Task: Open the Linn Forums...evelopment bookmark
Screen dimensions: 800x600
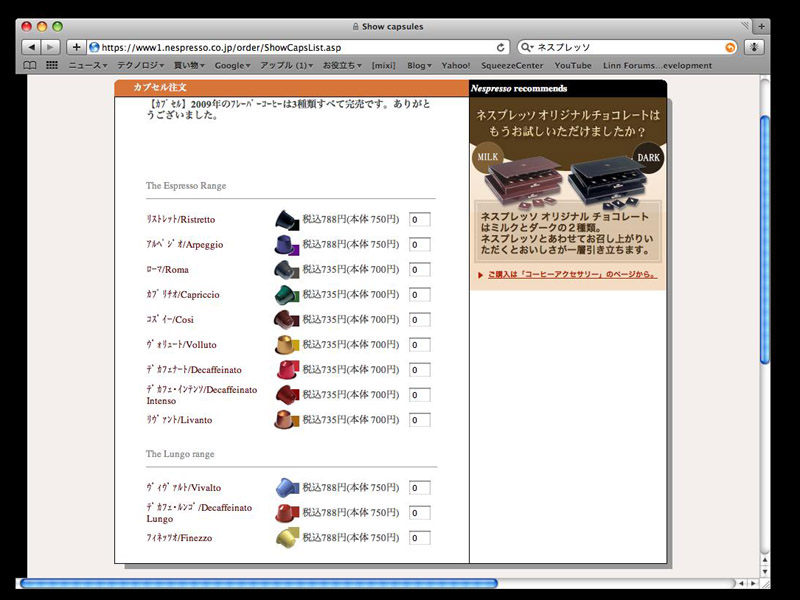Action: (657, 65)
